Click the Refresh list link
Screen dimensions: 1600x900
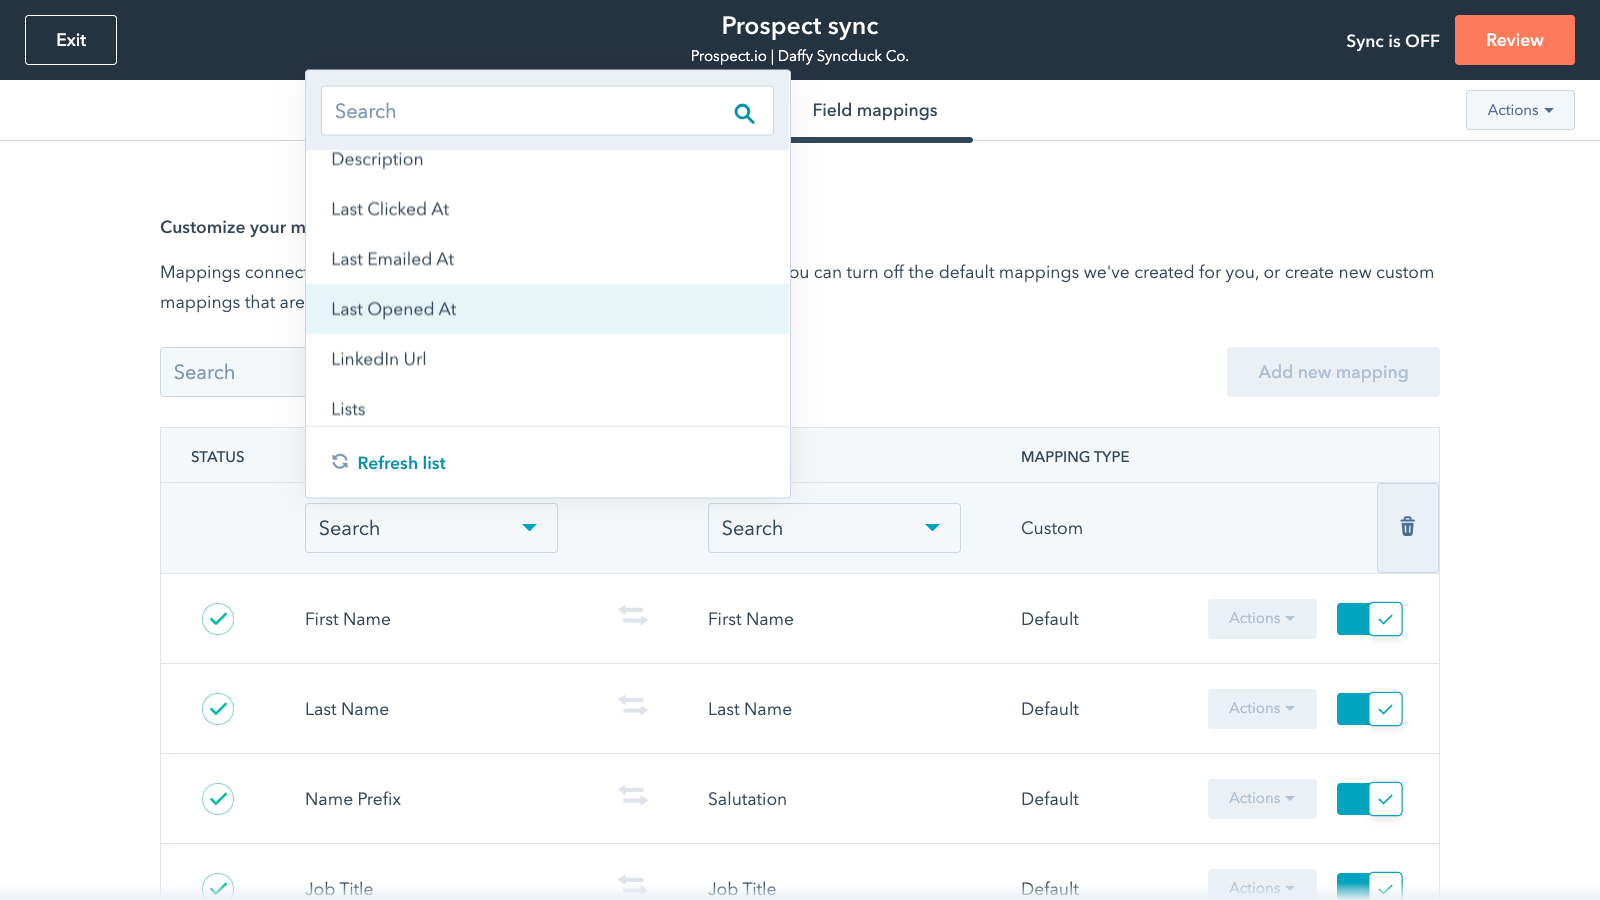(x=401, y=463)
